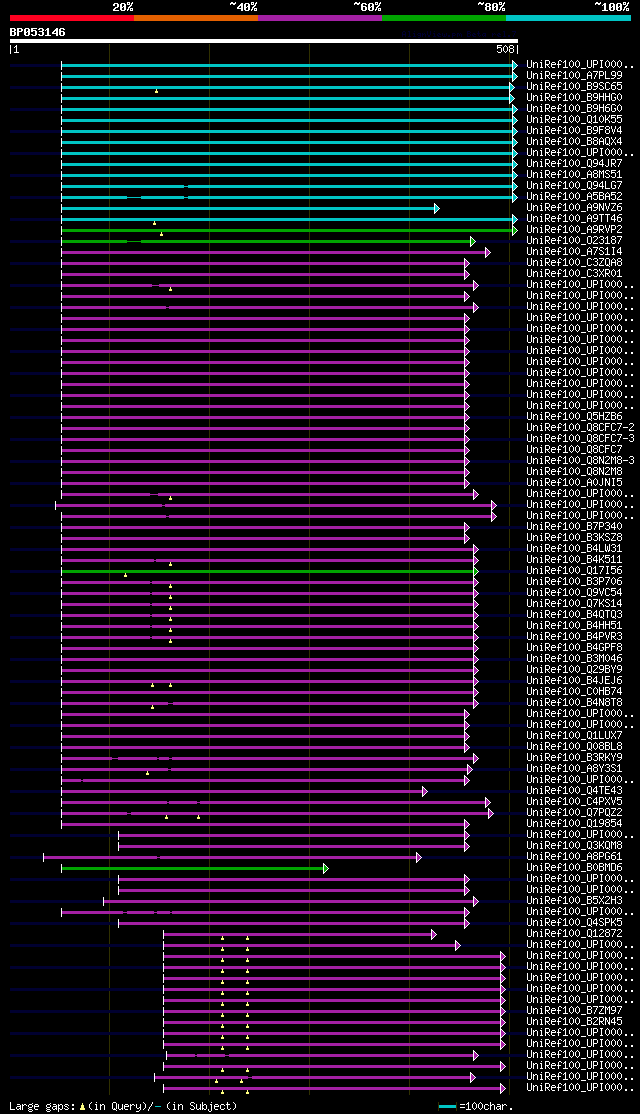
Task: Select the UniRef100_Q3KQM8 label
Action: click(574, 846)
